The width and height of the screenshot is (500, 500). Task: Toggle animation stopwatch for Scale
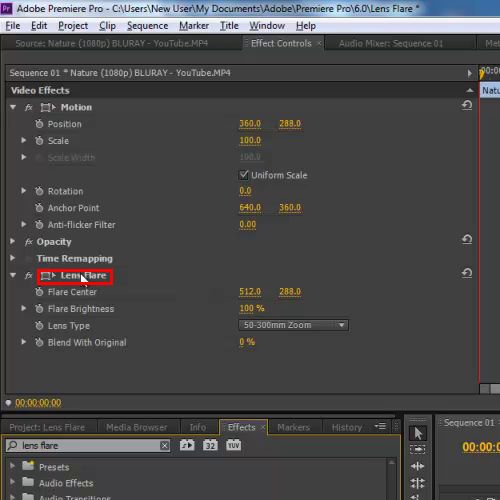click(39, 140)
